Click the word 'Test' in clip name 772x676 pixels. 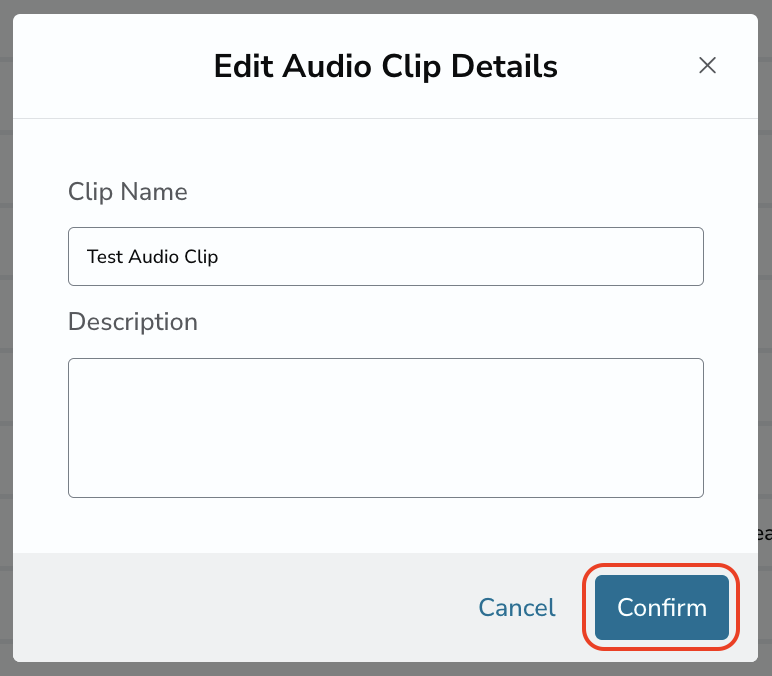104,257
